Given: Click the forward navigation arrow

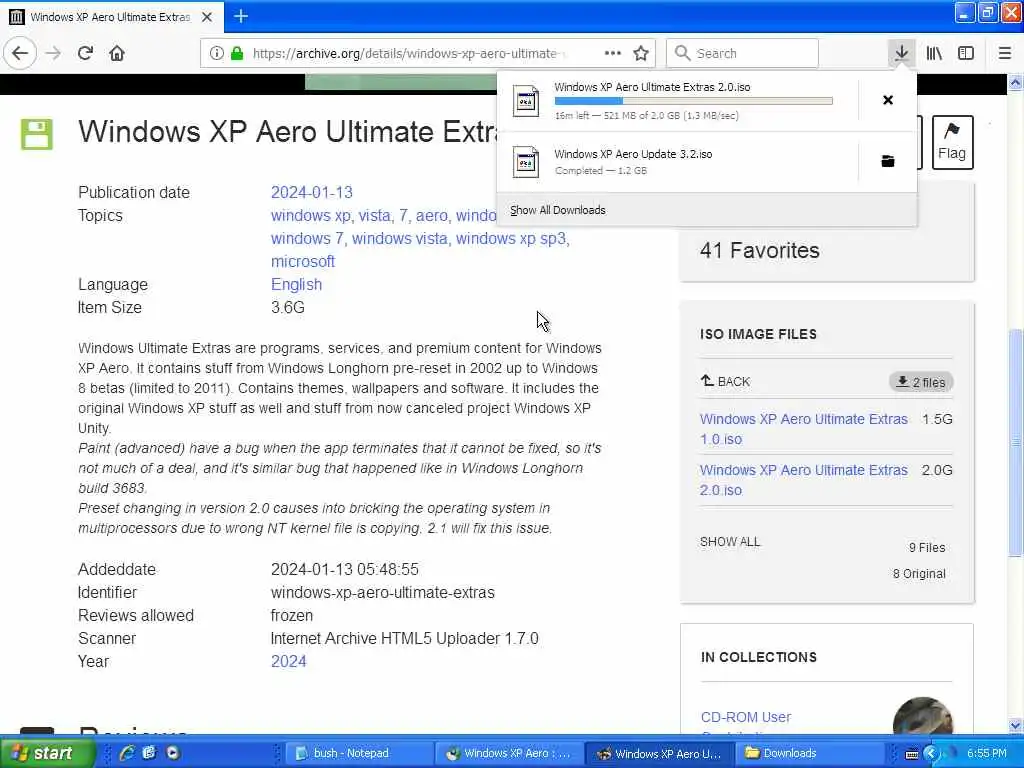Looking at the screenshot, I should (x=54, y=54).
